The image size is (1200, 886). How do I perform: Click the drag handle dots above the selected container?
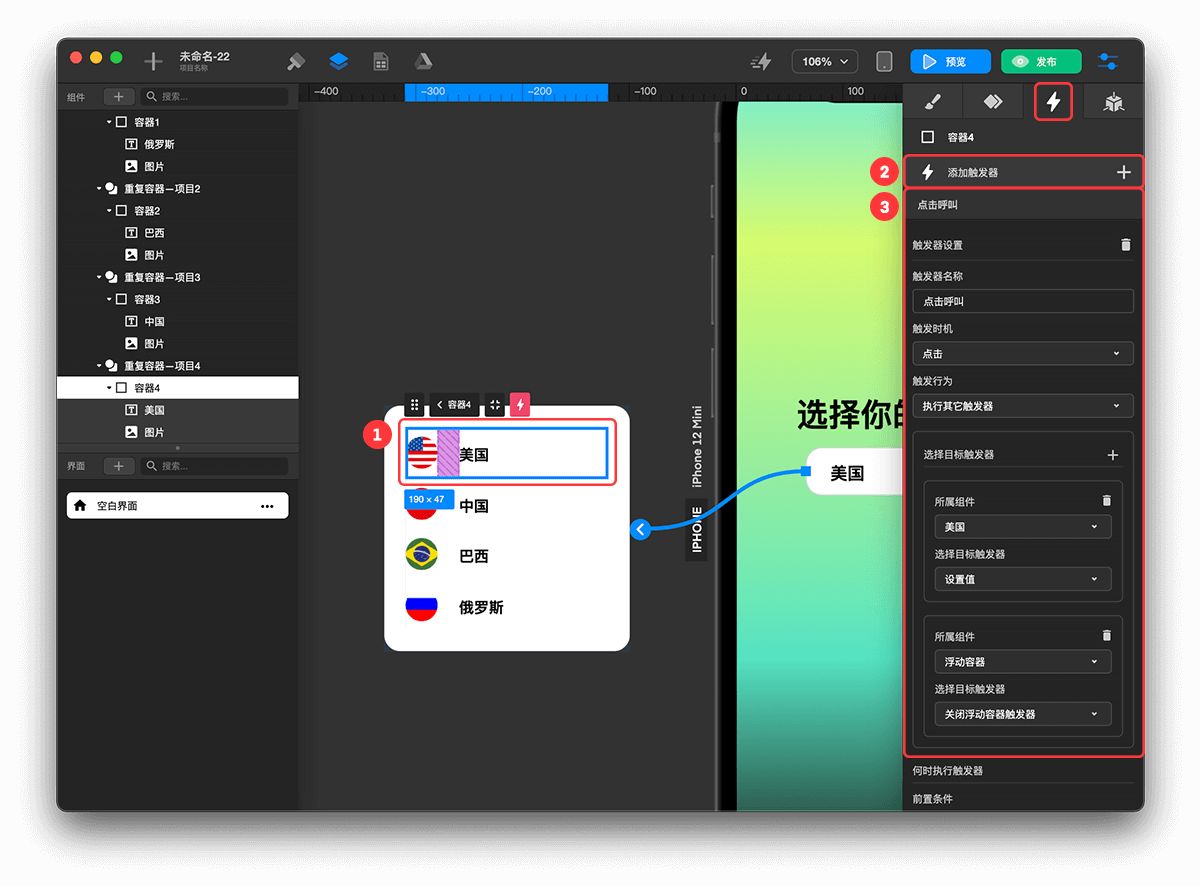pyautogui.click(x=415, y=405)
